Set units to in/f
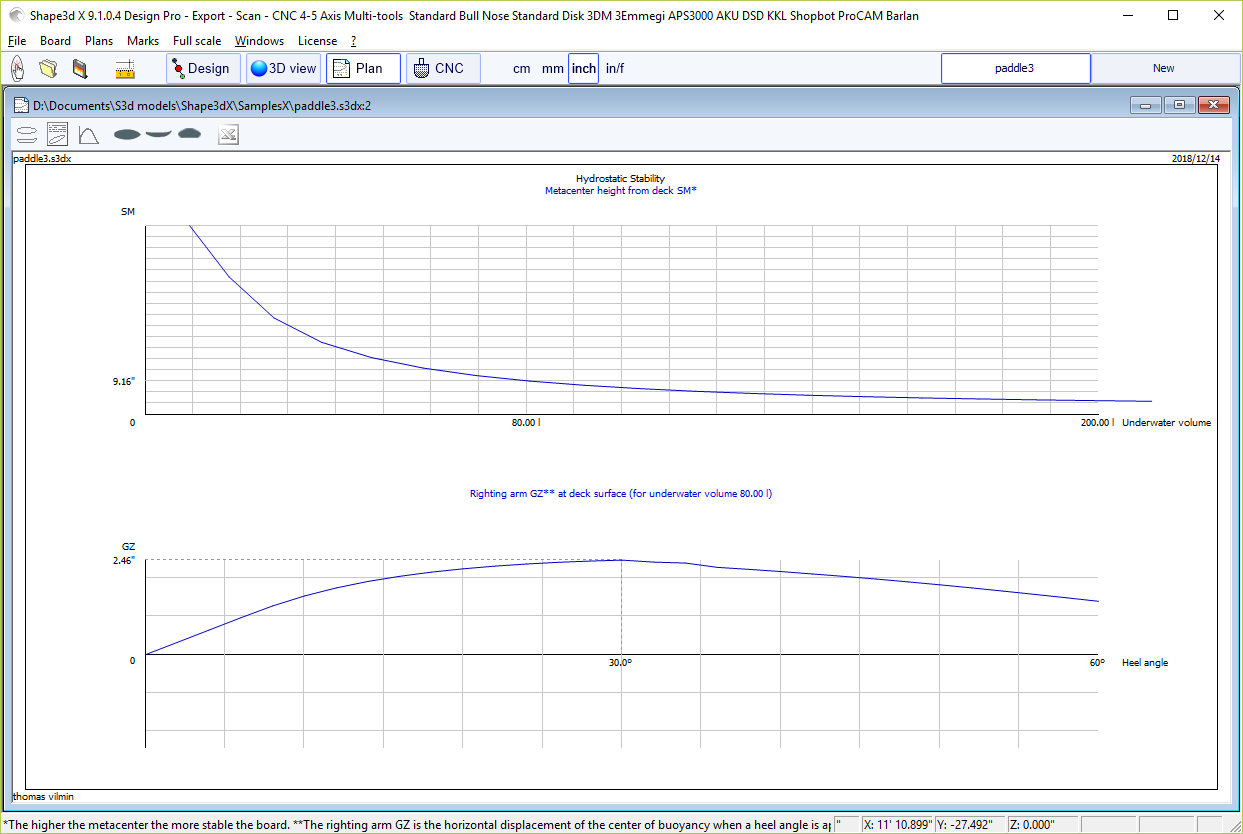This screenshot has height=834, width=1243. [x=615, y=69]
